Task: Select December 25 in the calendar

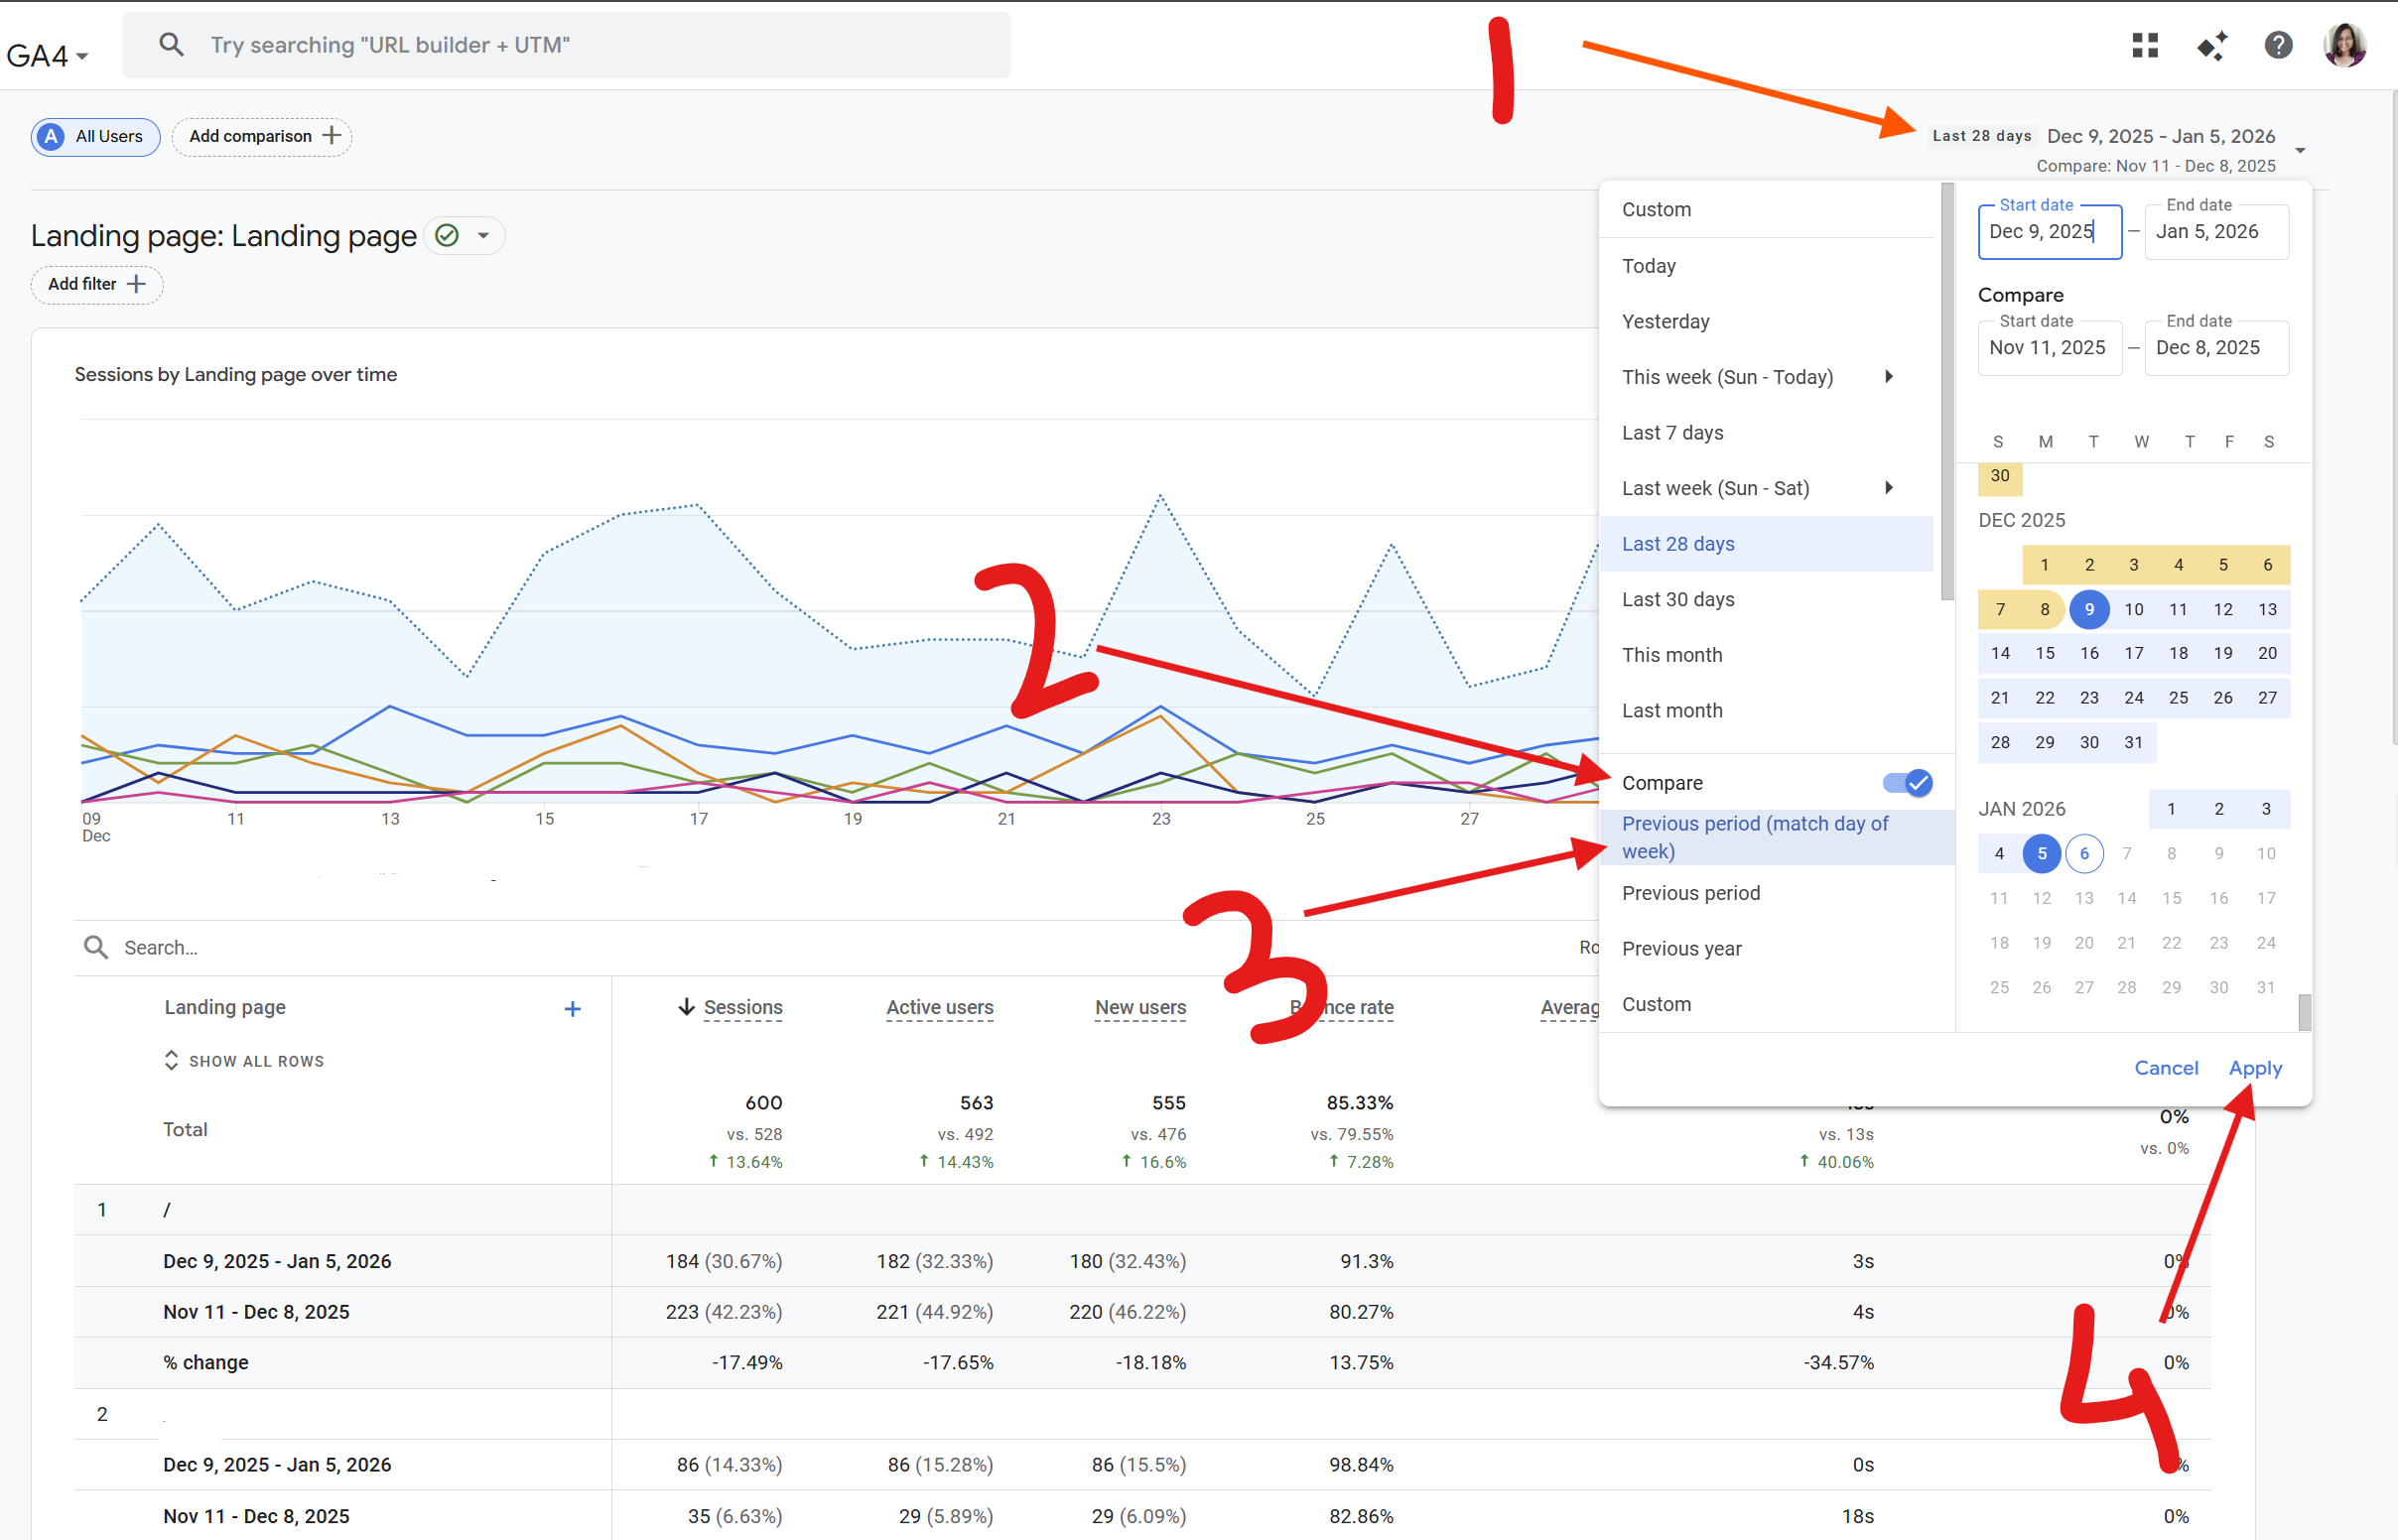Action: pyautogui.click(x=2178, y=697)
